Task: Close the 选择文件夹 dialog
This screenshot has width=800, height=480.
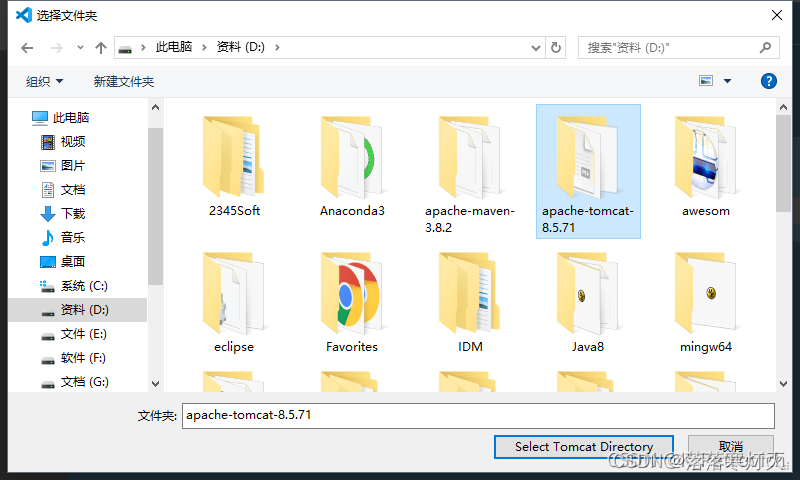Action: pyautogui.click(x=777, y=15)
